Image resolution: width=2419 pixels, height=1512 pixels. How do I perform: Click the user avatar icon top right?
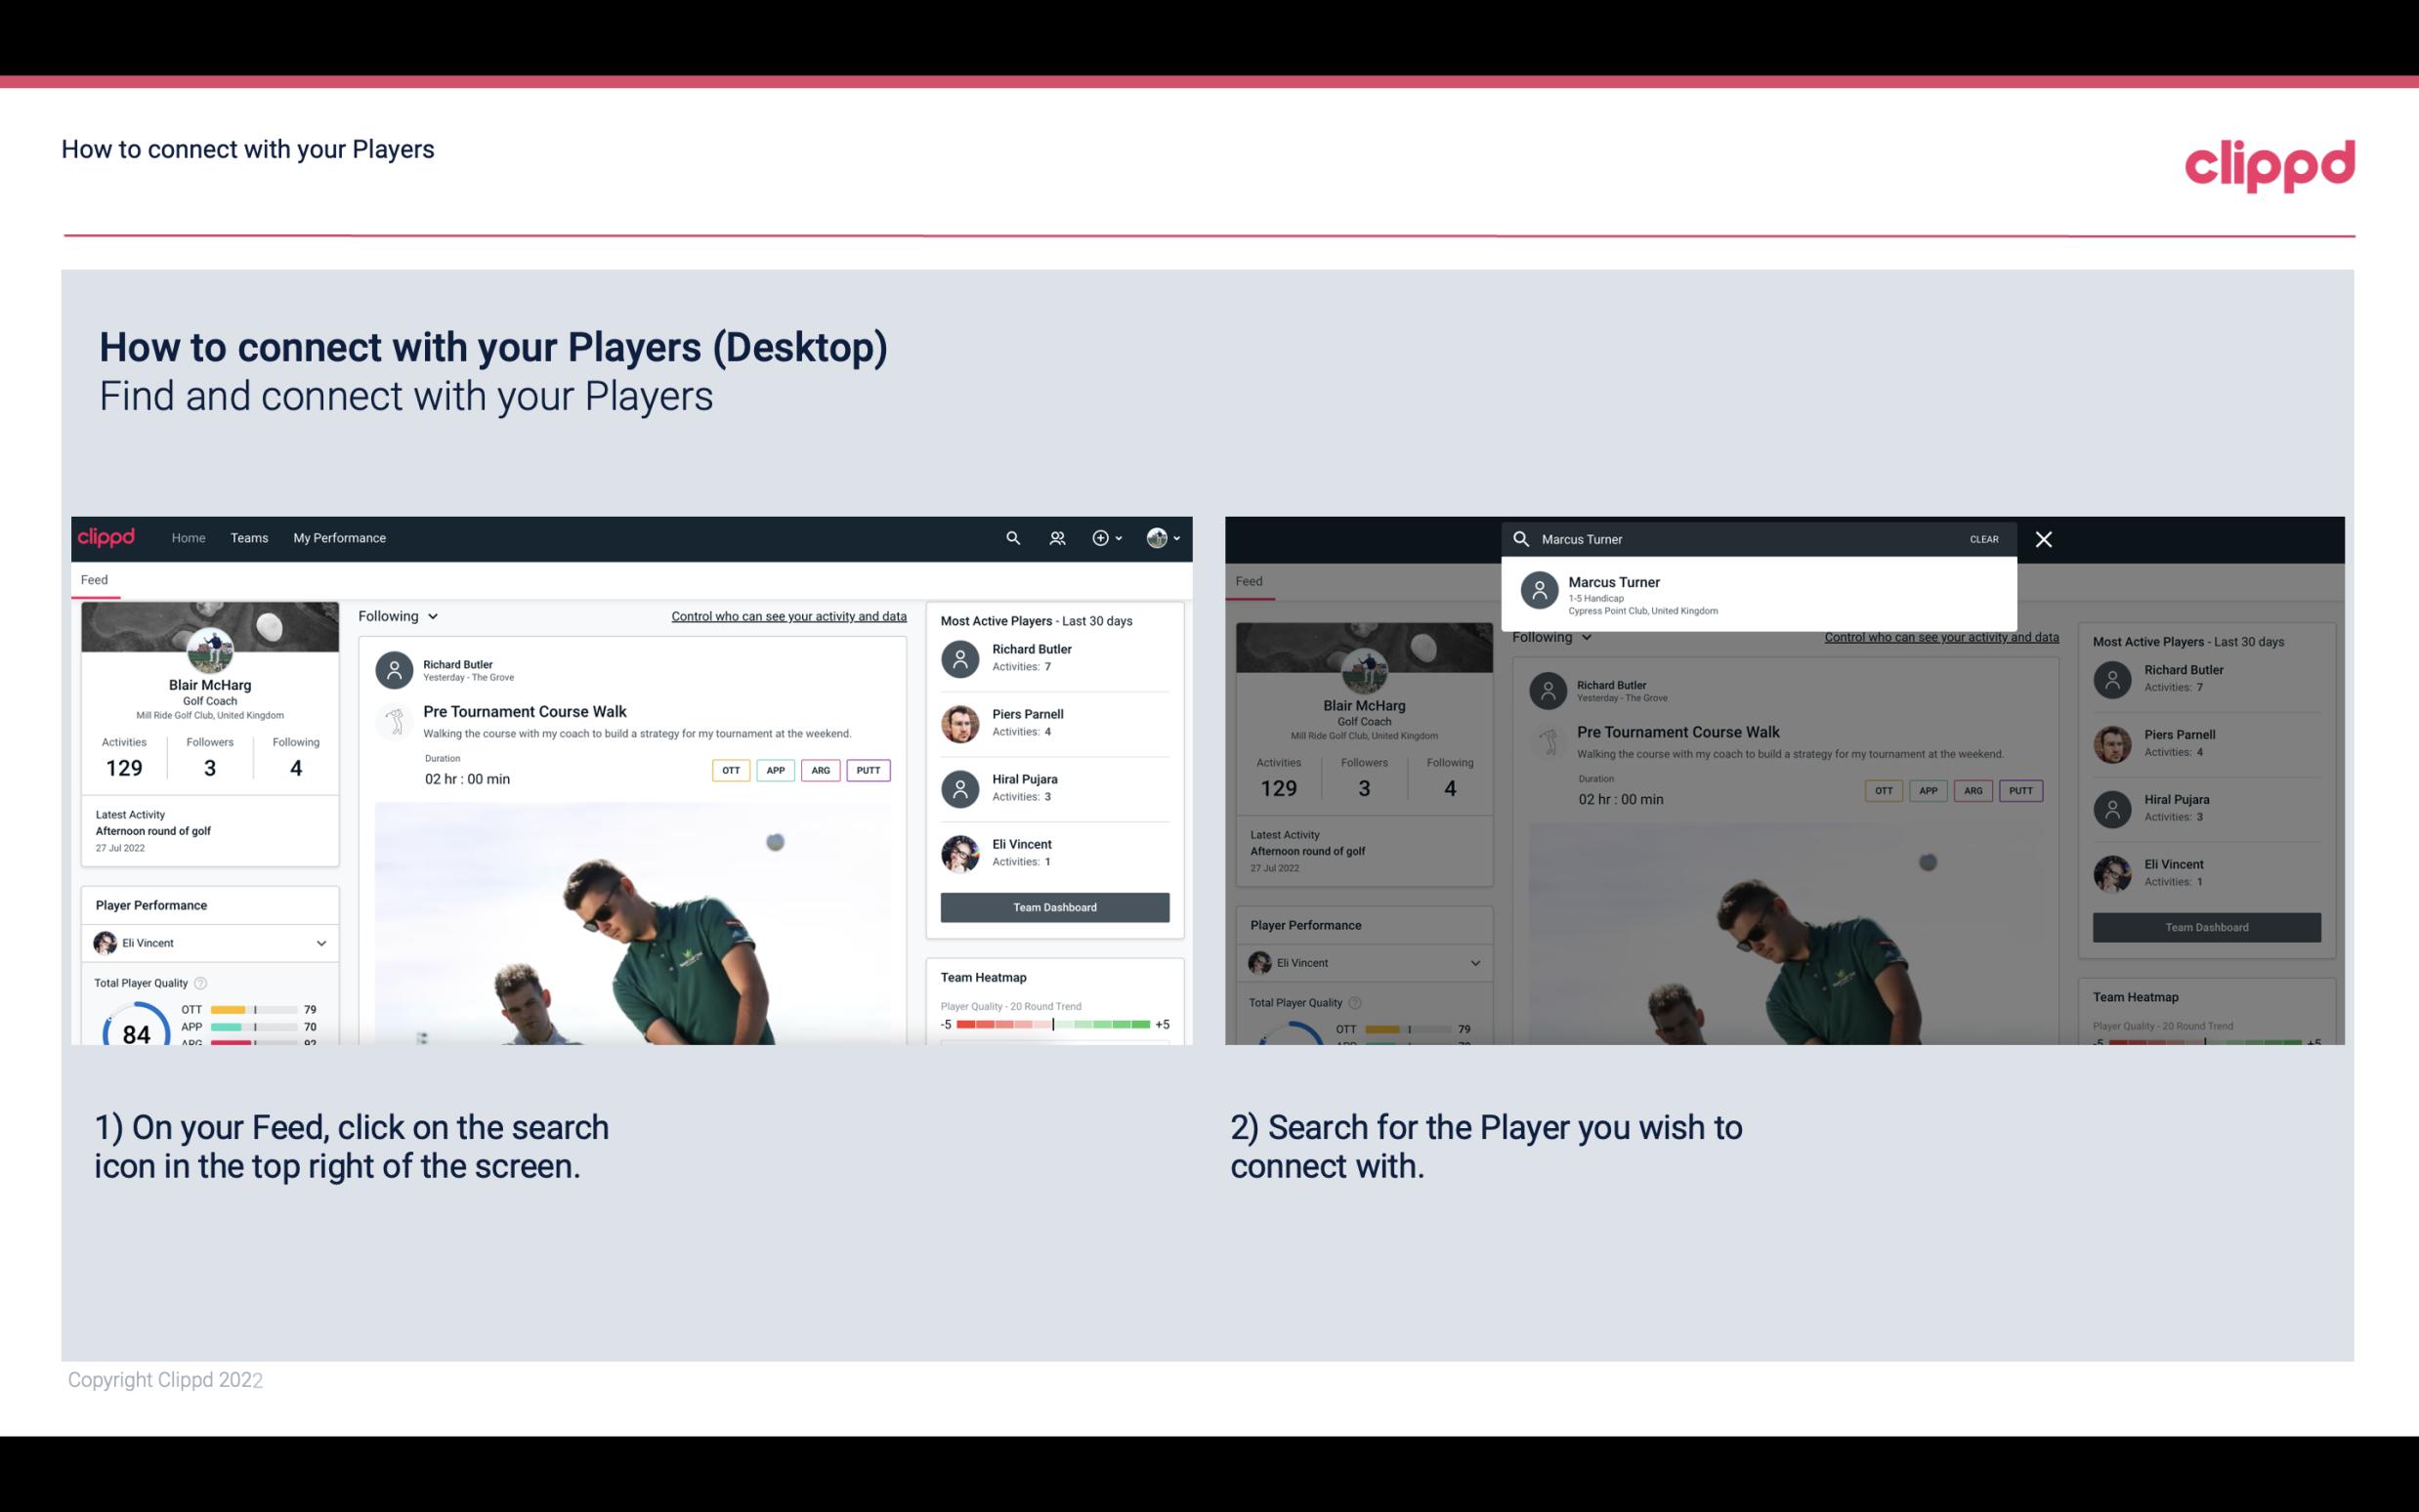click(x=1155, y=538)
